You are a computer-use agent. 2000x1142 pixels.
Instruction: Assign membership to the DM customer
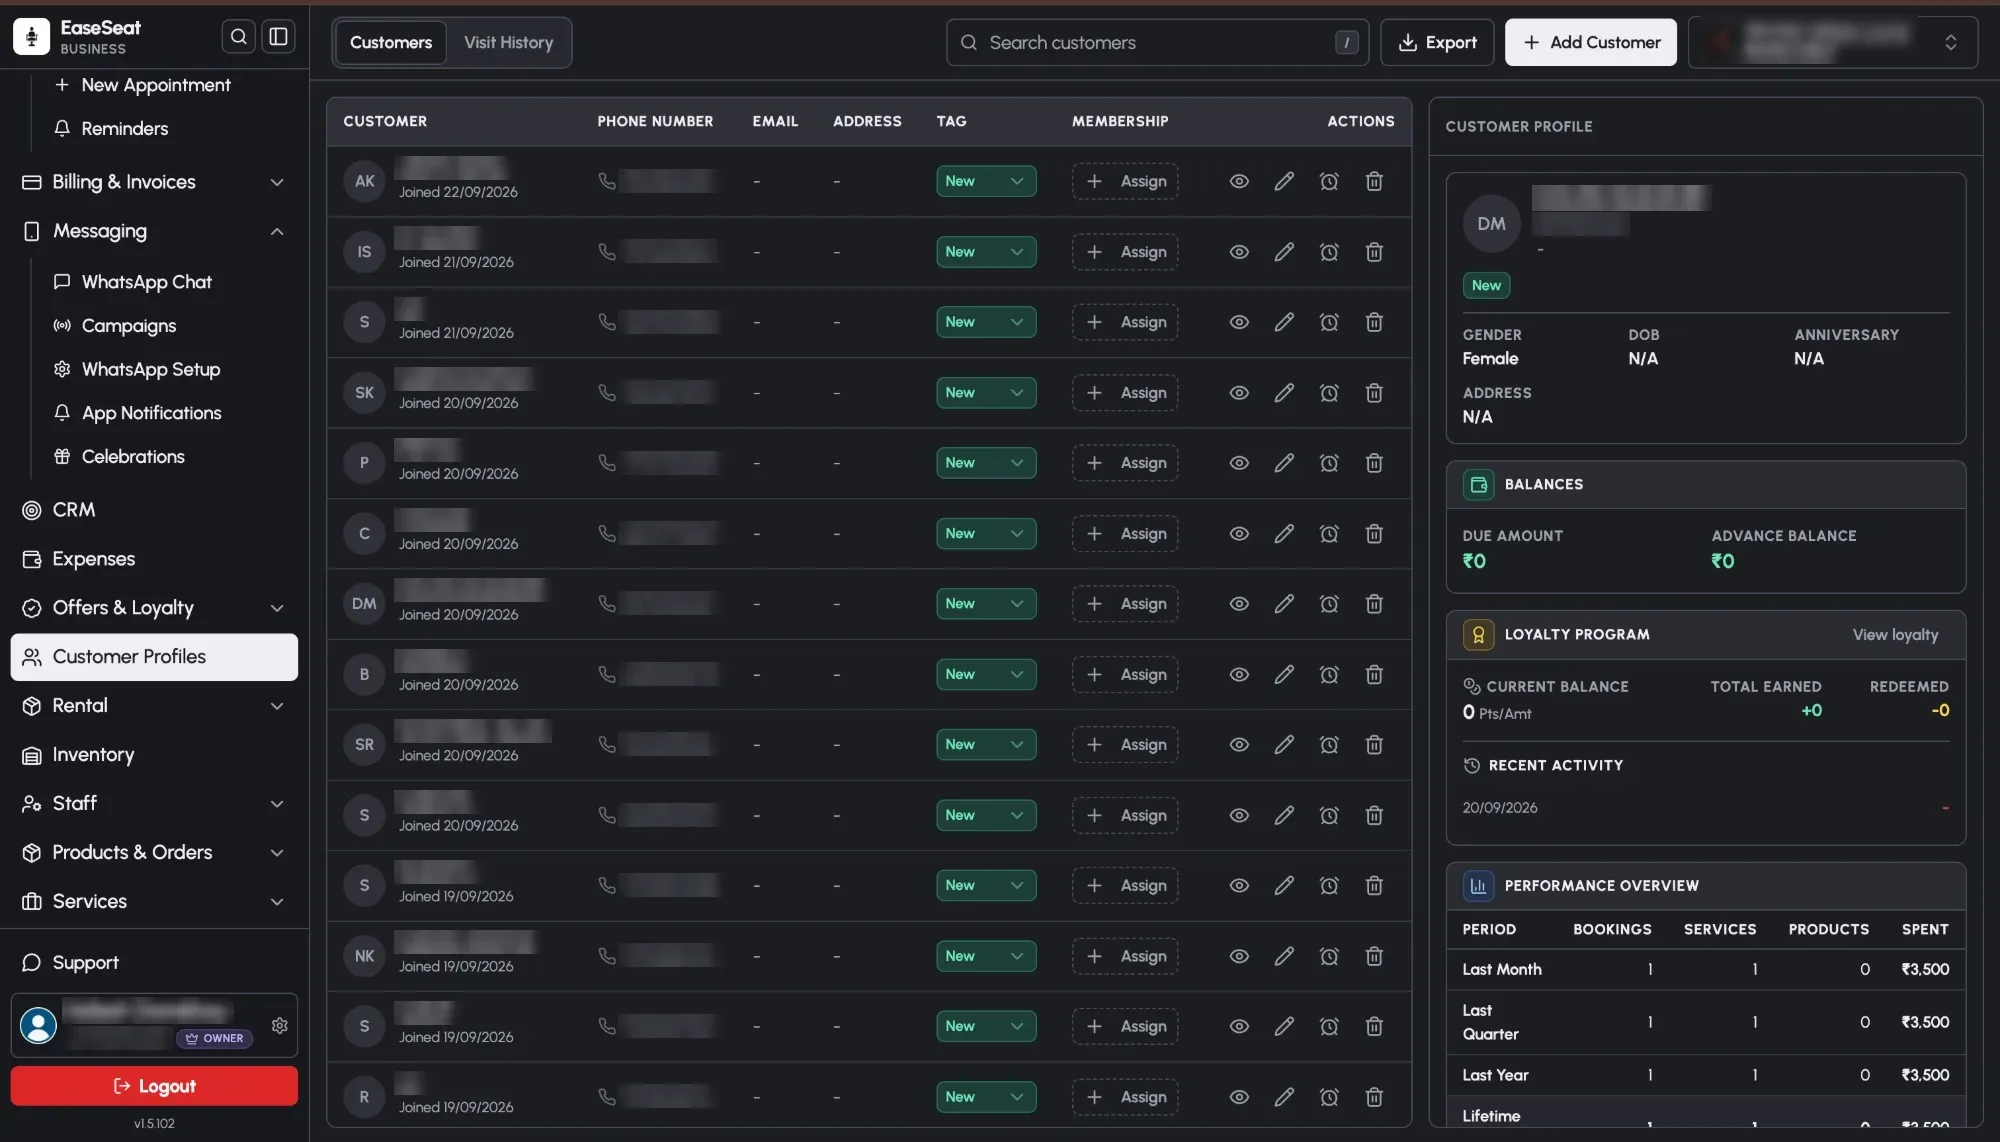[1125, 604]
